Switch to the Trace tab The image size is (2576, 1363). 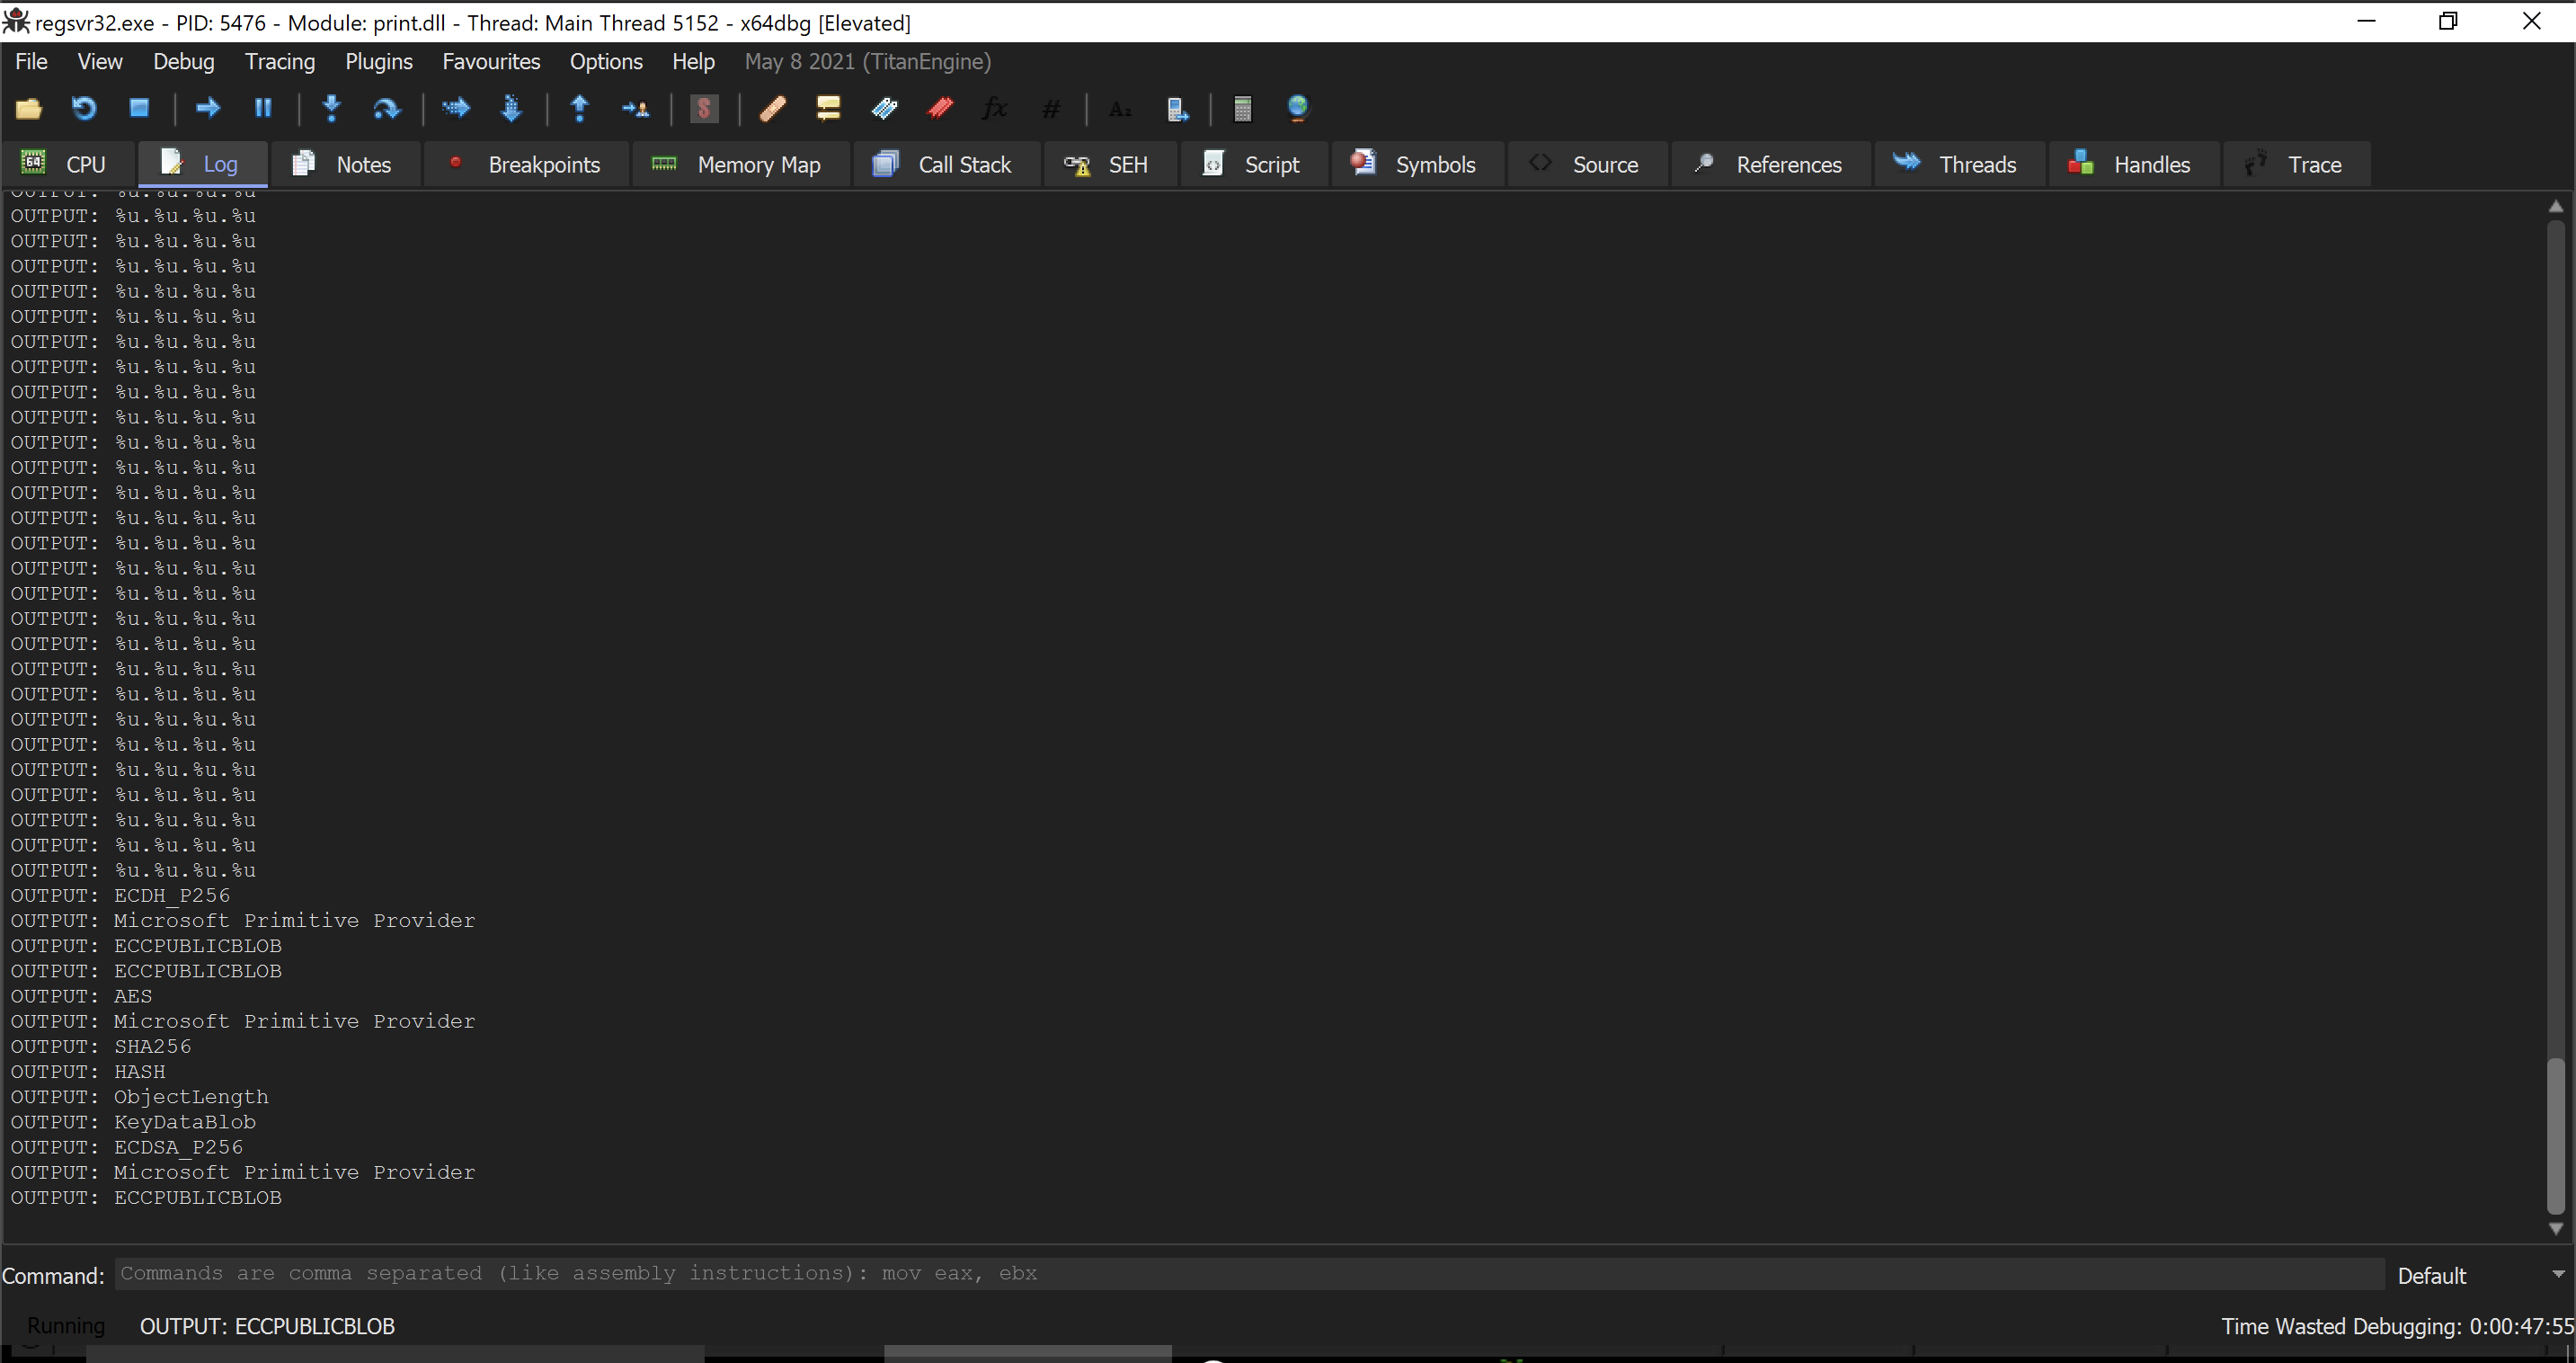tap(2296, 165)
